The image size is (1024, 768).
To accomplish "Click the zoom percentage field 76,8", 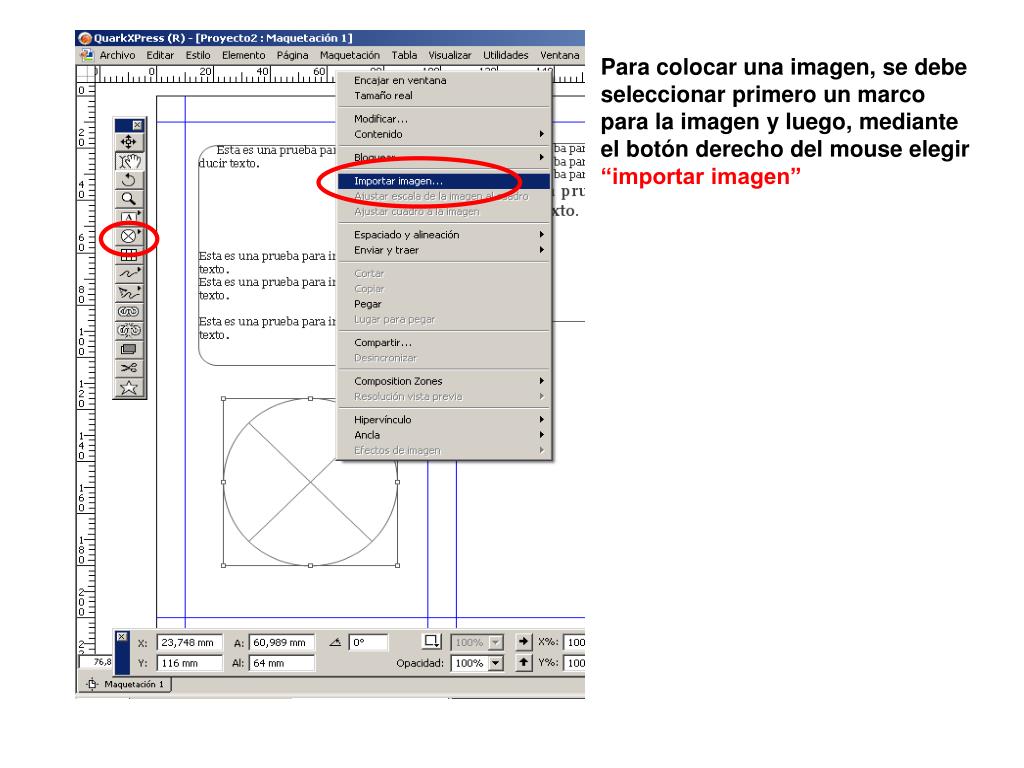I will 98,662.
